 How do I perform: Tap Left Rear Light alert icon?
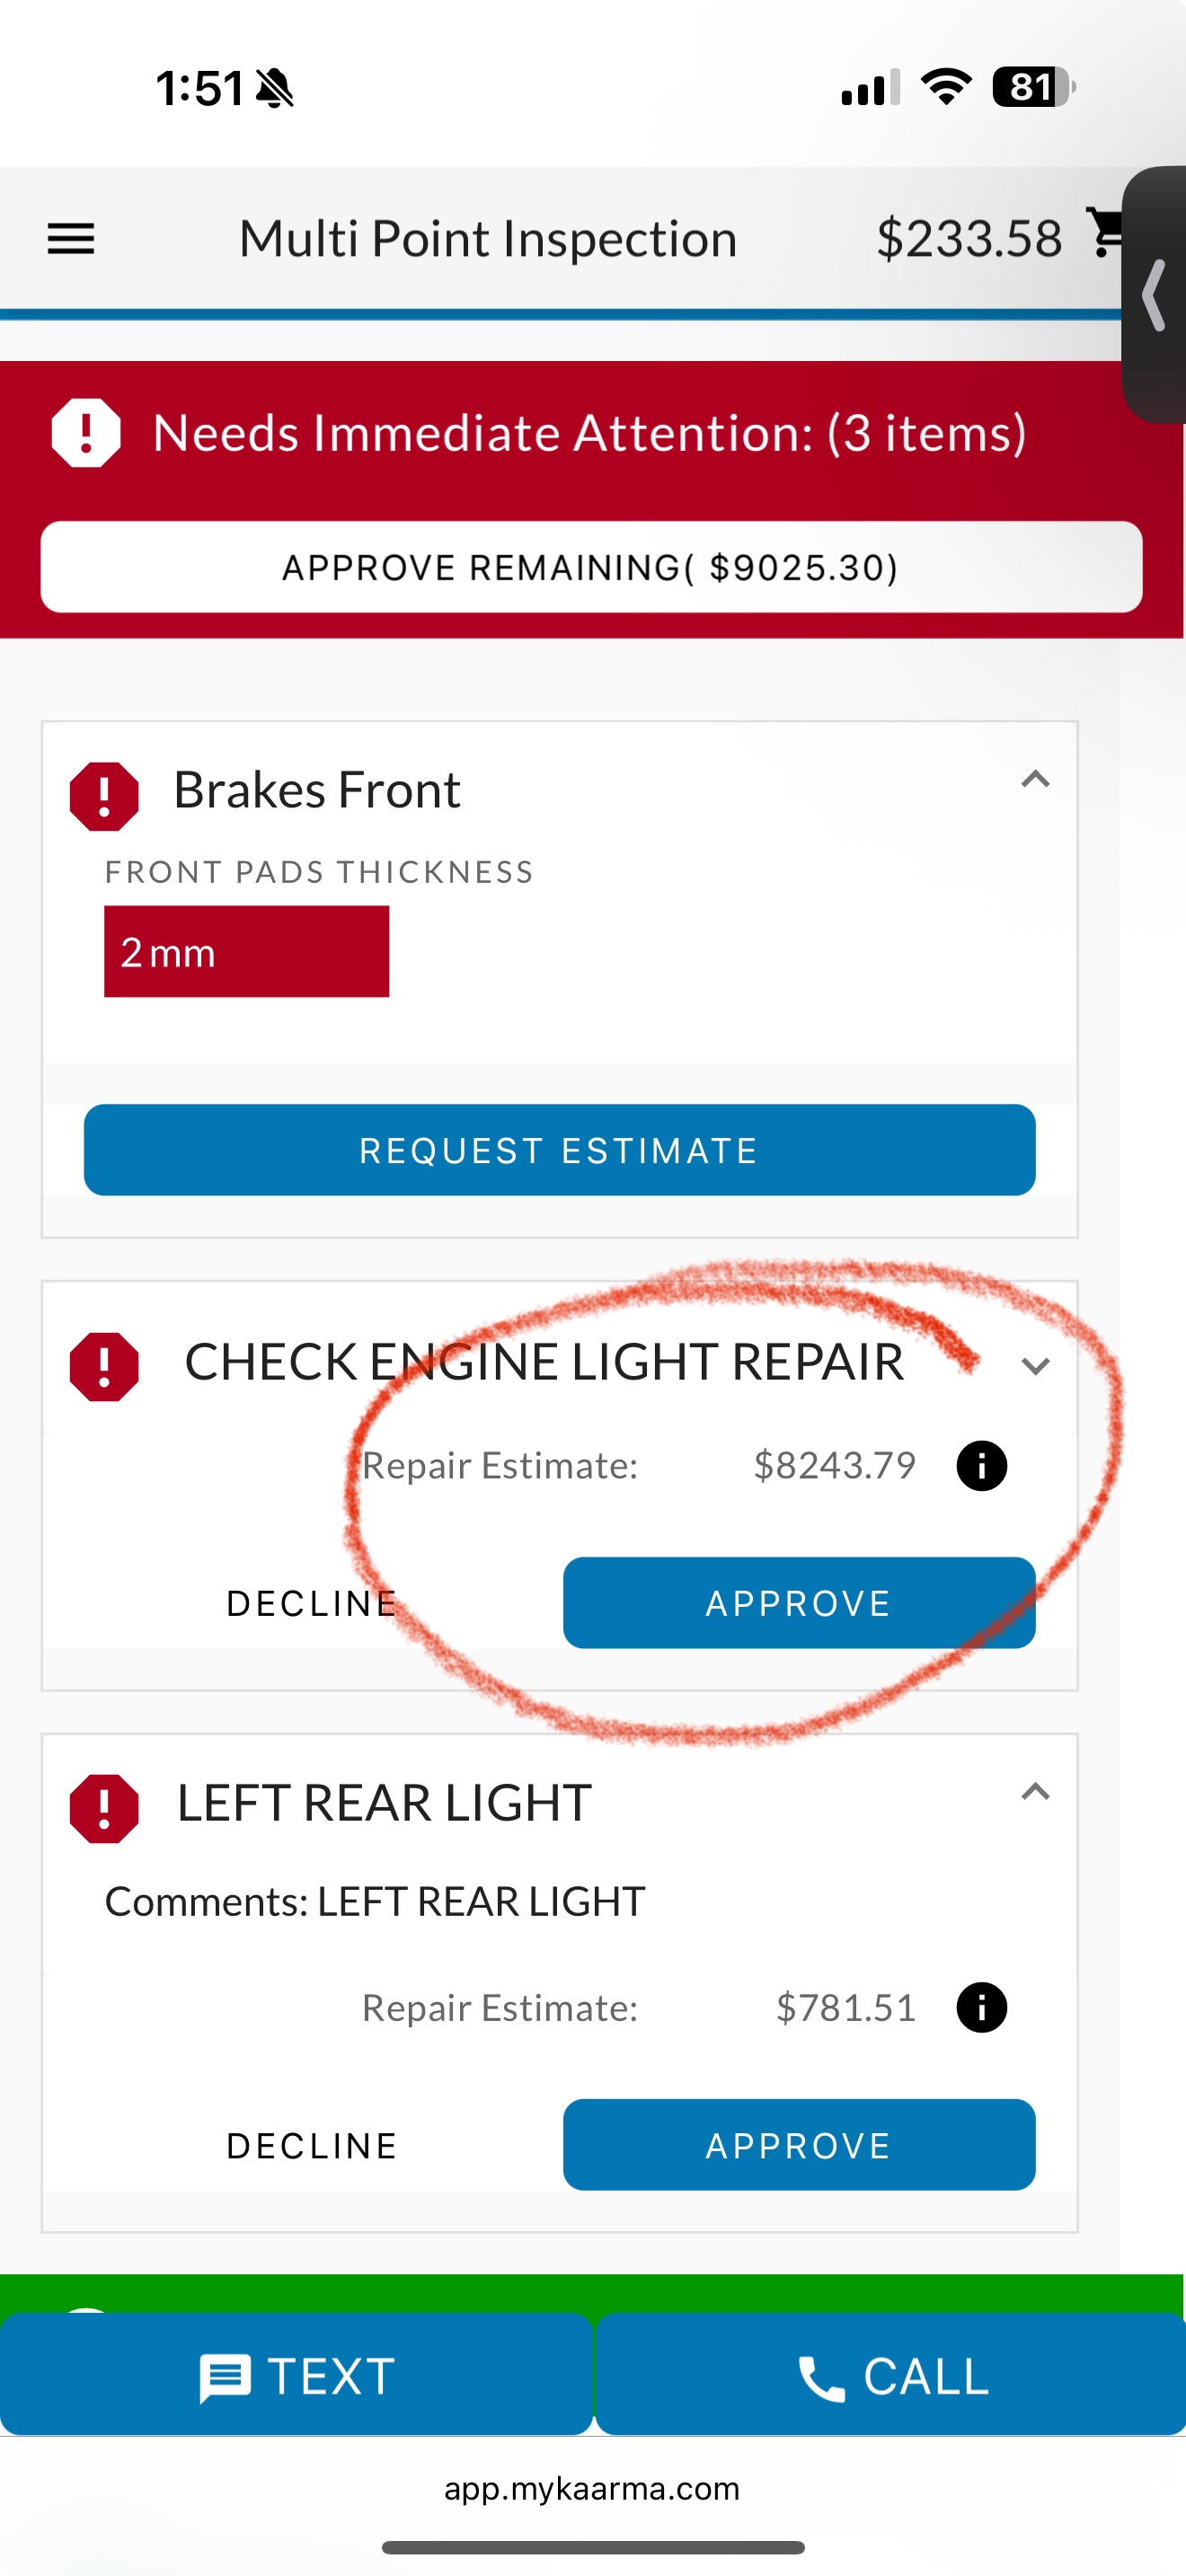coord(104,1808)
